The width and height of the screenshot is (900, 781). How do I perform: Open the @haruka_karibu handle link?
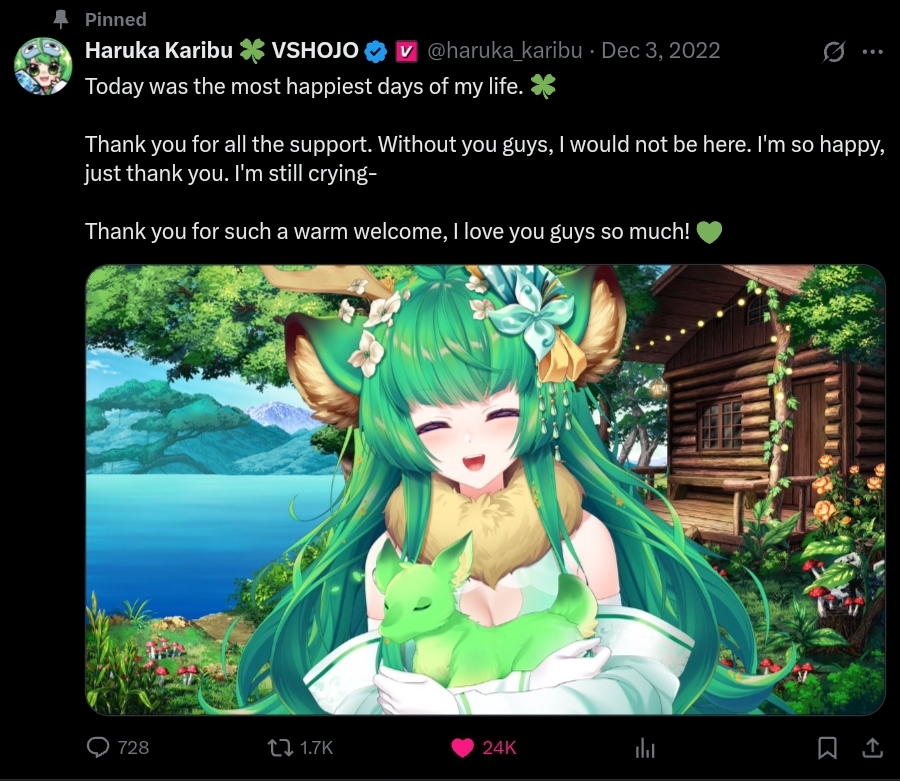pos(505,51)
